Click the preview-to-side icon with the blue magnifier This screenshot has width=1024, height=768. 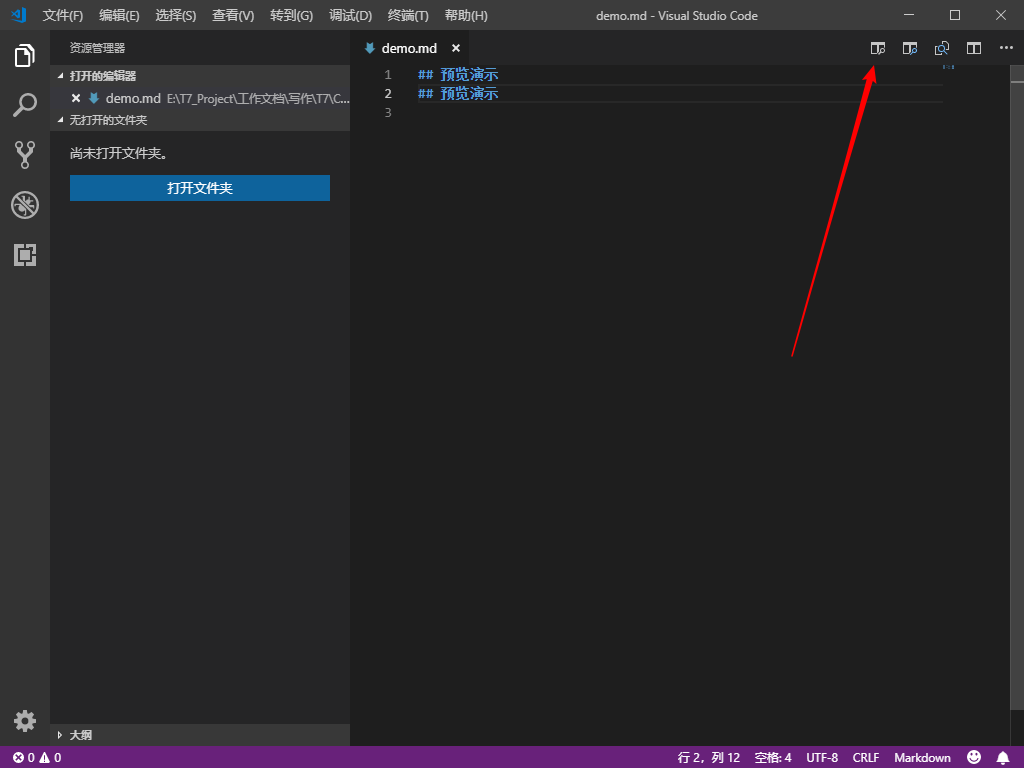click(910, 48)
